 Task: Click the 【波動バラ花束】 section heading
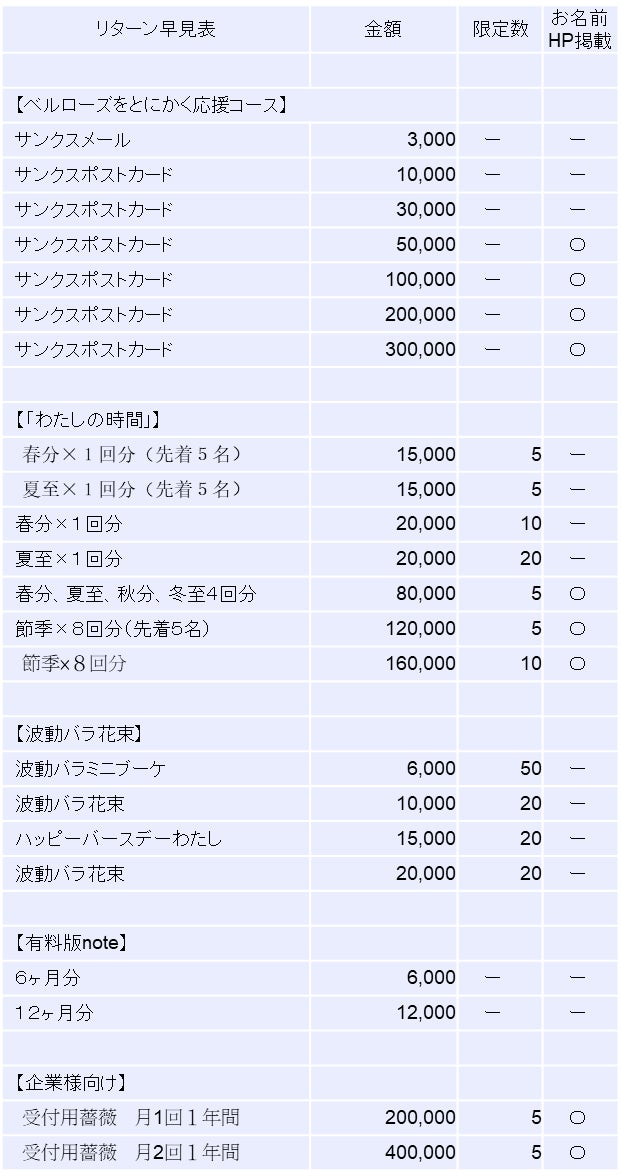pyautogui.click(x=85, y=734)
